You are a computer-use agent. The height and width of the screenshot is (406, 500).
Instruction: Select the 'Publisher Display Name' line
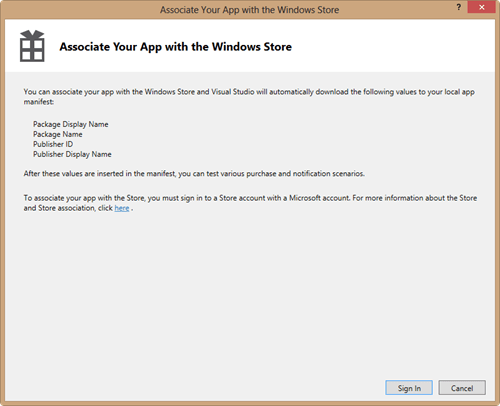pos(72,154)
